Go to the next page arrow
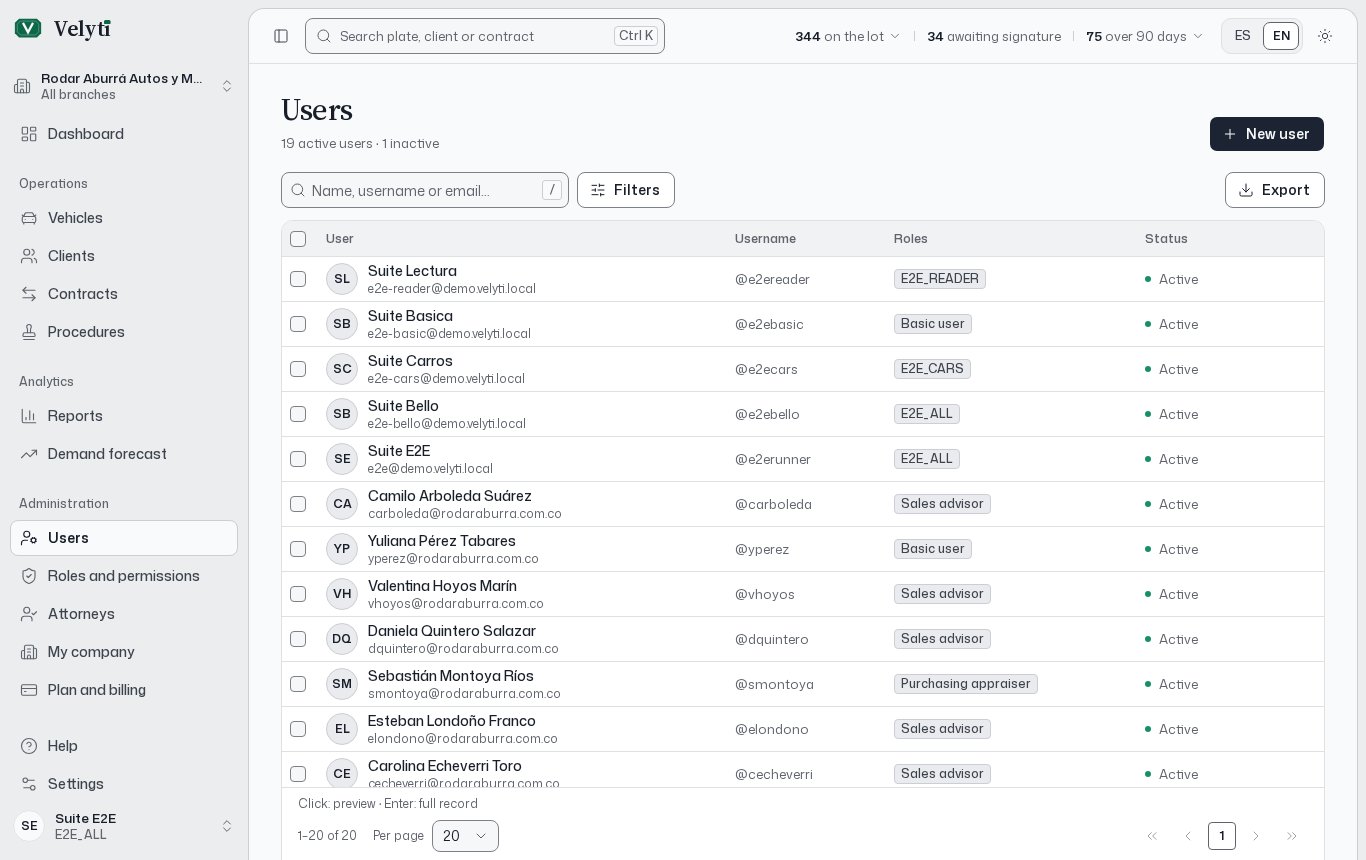This screenshot has width=1366, height=860. pyautogui.click(x=1257, y=836)
